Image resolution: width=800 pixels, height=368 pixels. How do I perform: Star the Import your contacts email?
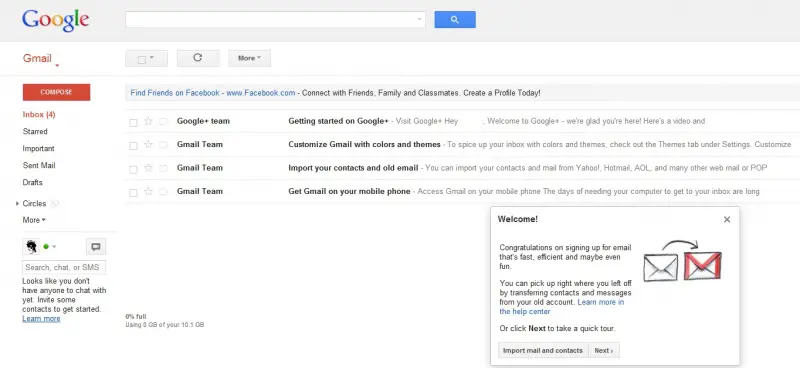[x=148, y=168]
